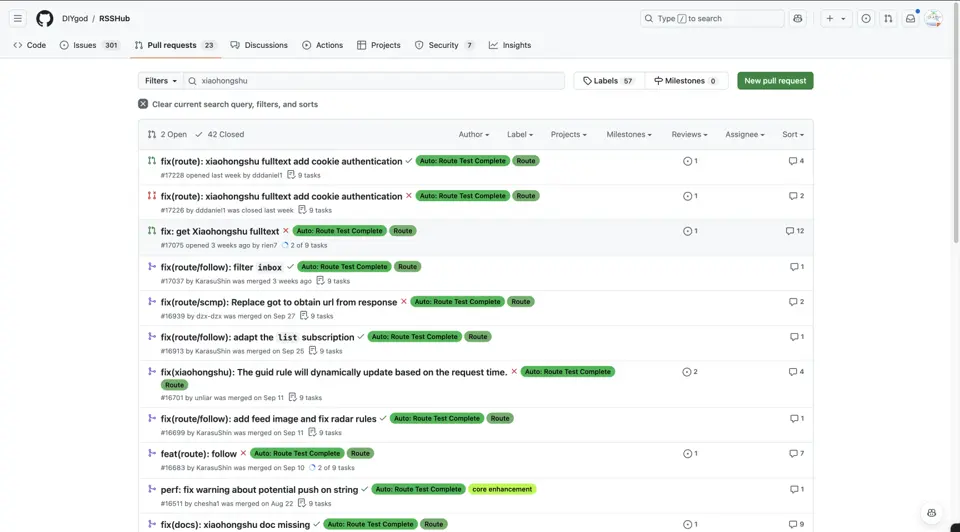960x532 pixels.
Task: Open '2 of 9 tasks' progress on PR #17075
Action: (304, 245)
